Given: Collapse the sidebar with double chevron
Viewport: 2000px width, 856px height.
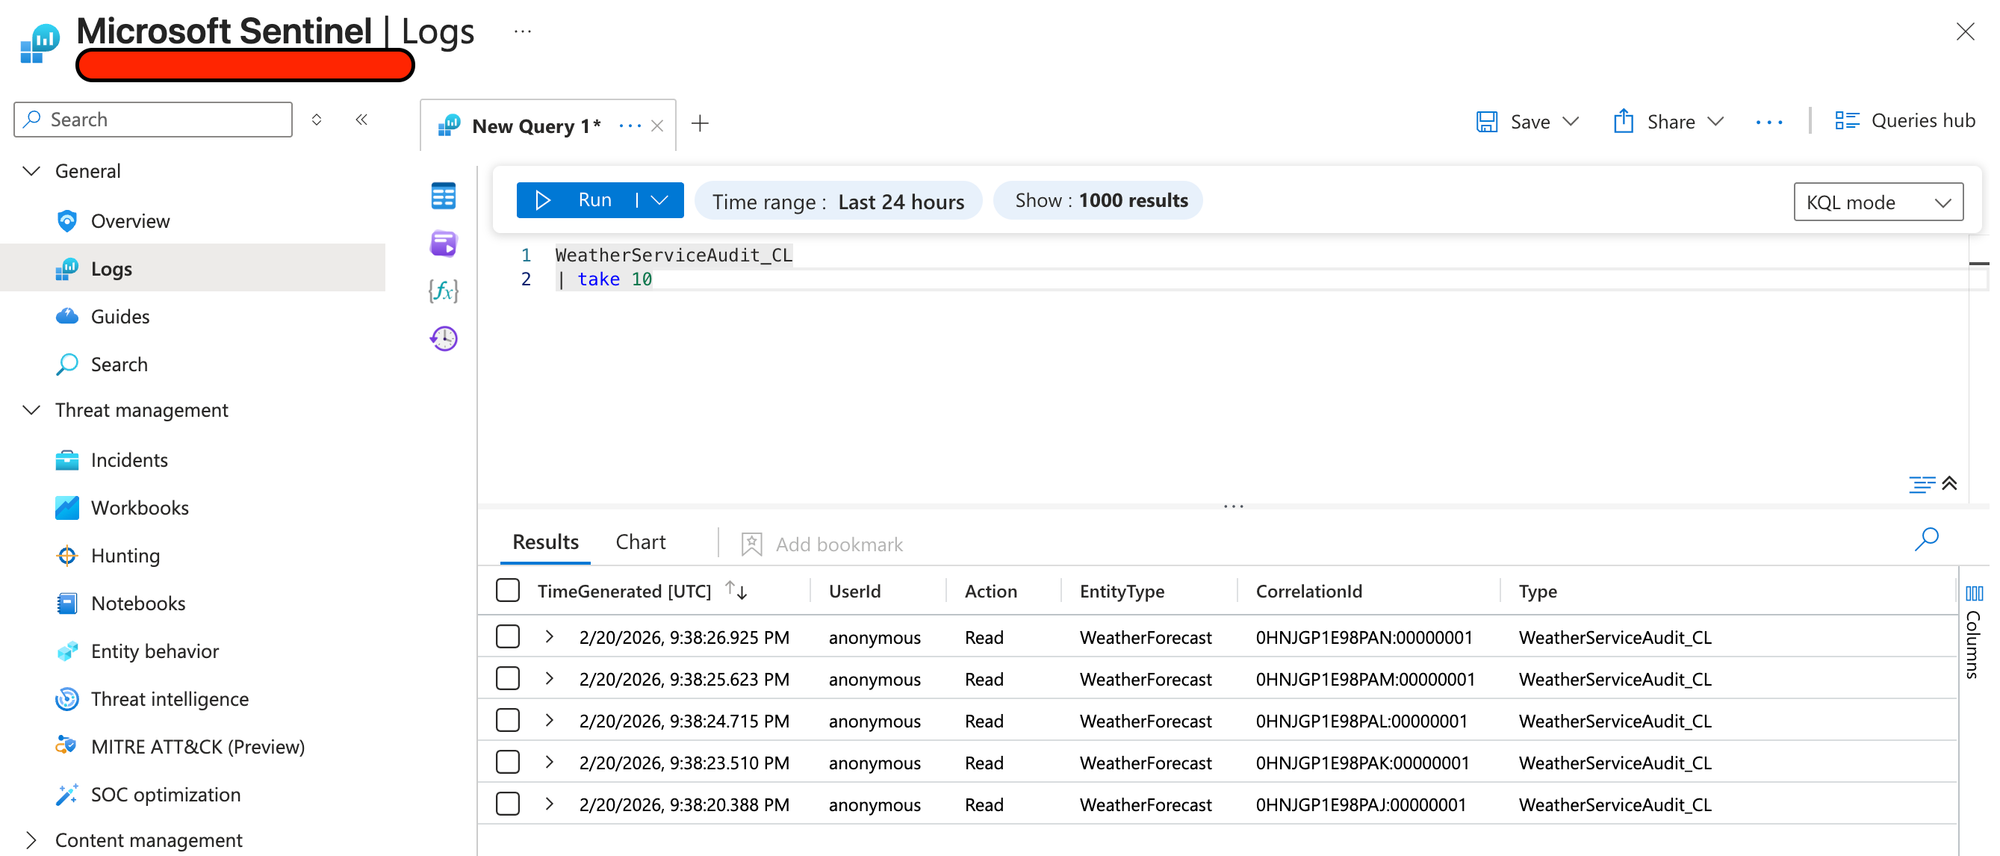Looking at the screenshot, I should (x=362, y=120).
